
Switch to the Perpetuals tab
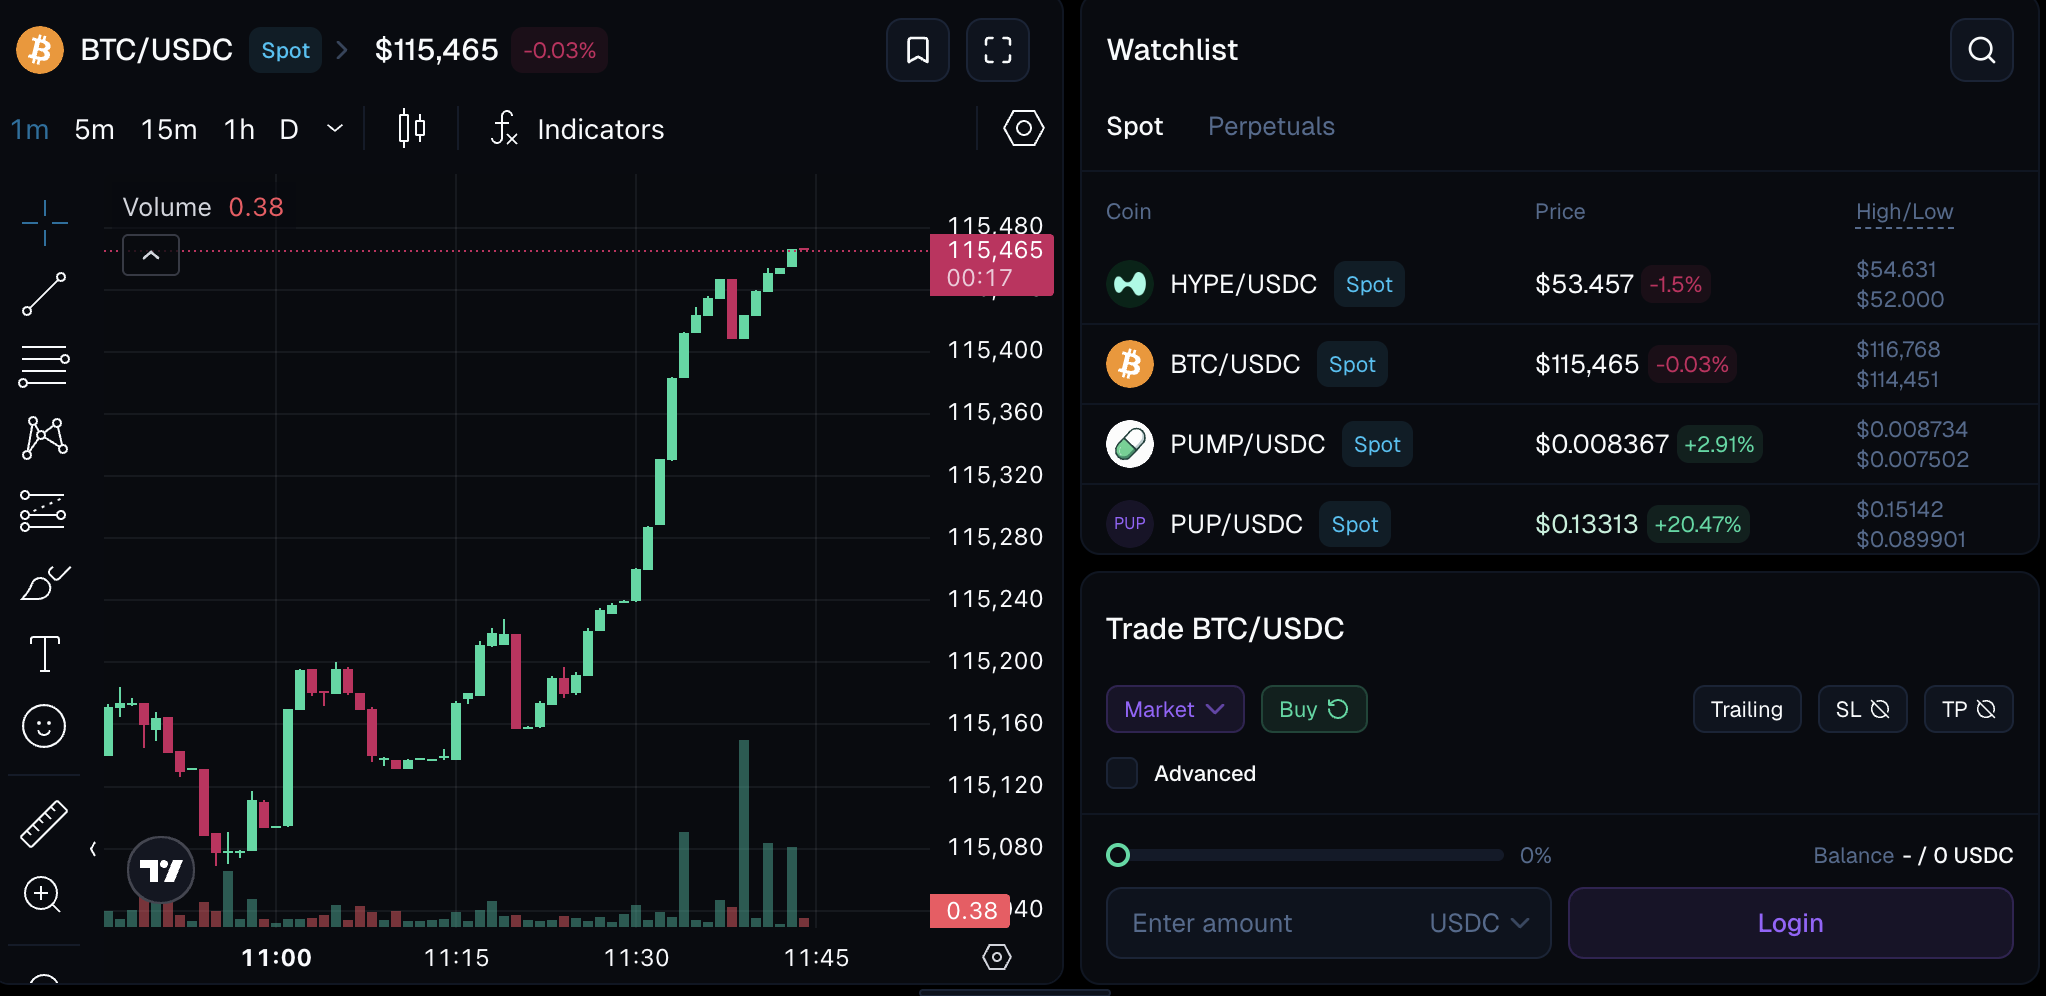pyautogui.click(x=1271, y=126)
